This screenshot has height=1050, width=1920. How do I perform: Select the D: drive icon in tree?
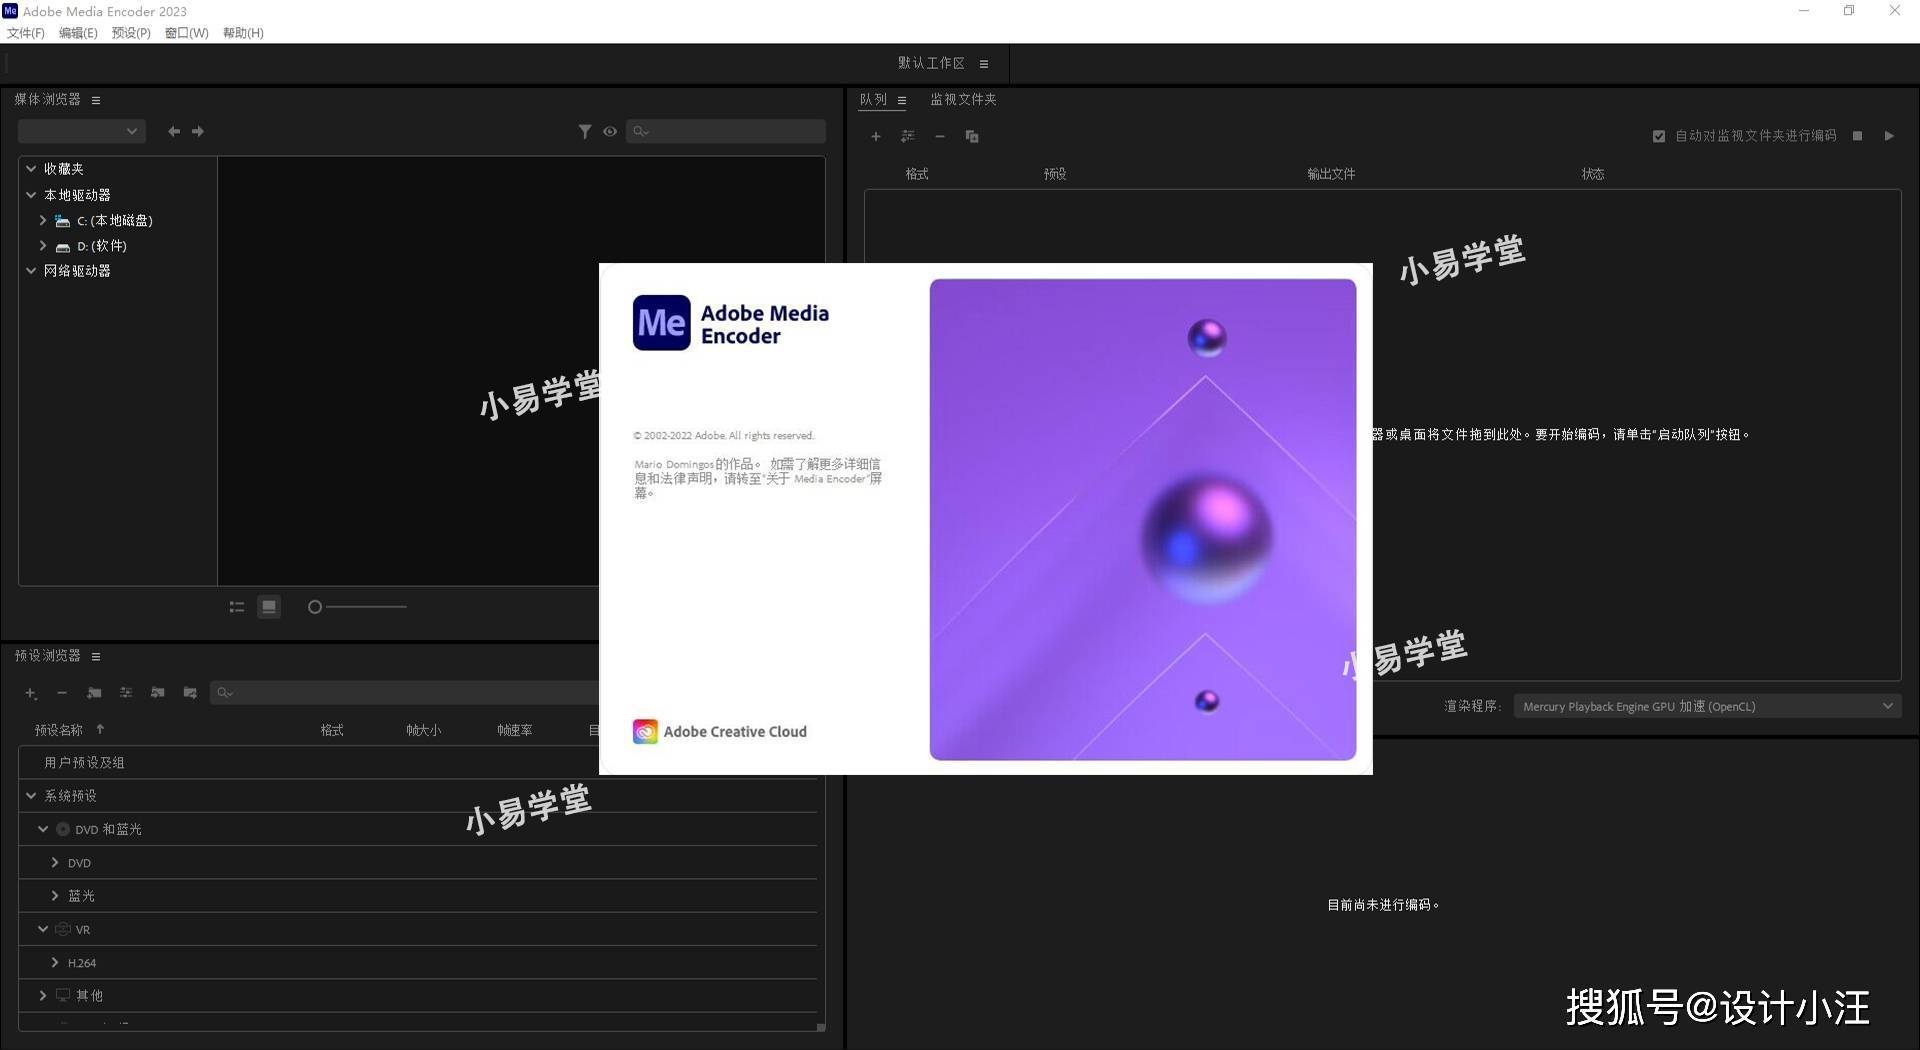(63, 246)
